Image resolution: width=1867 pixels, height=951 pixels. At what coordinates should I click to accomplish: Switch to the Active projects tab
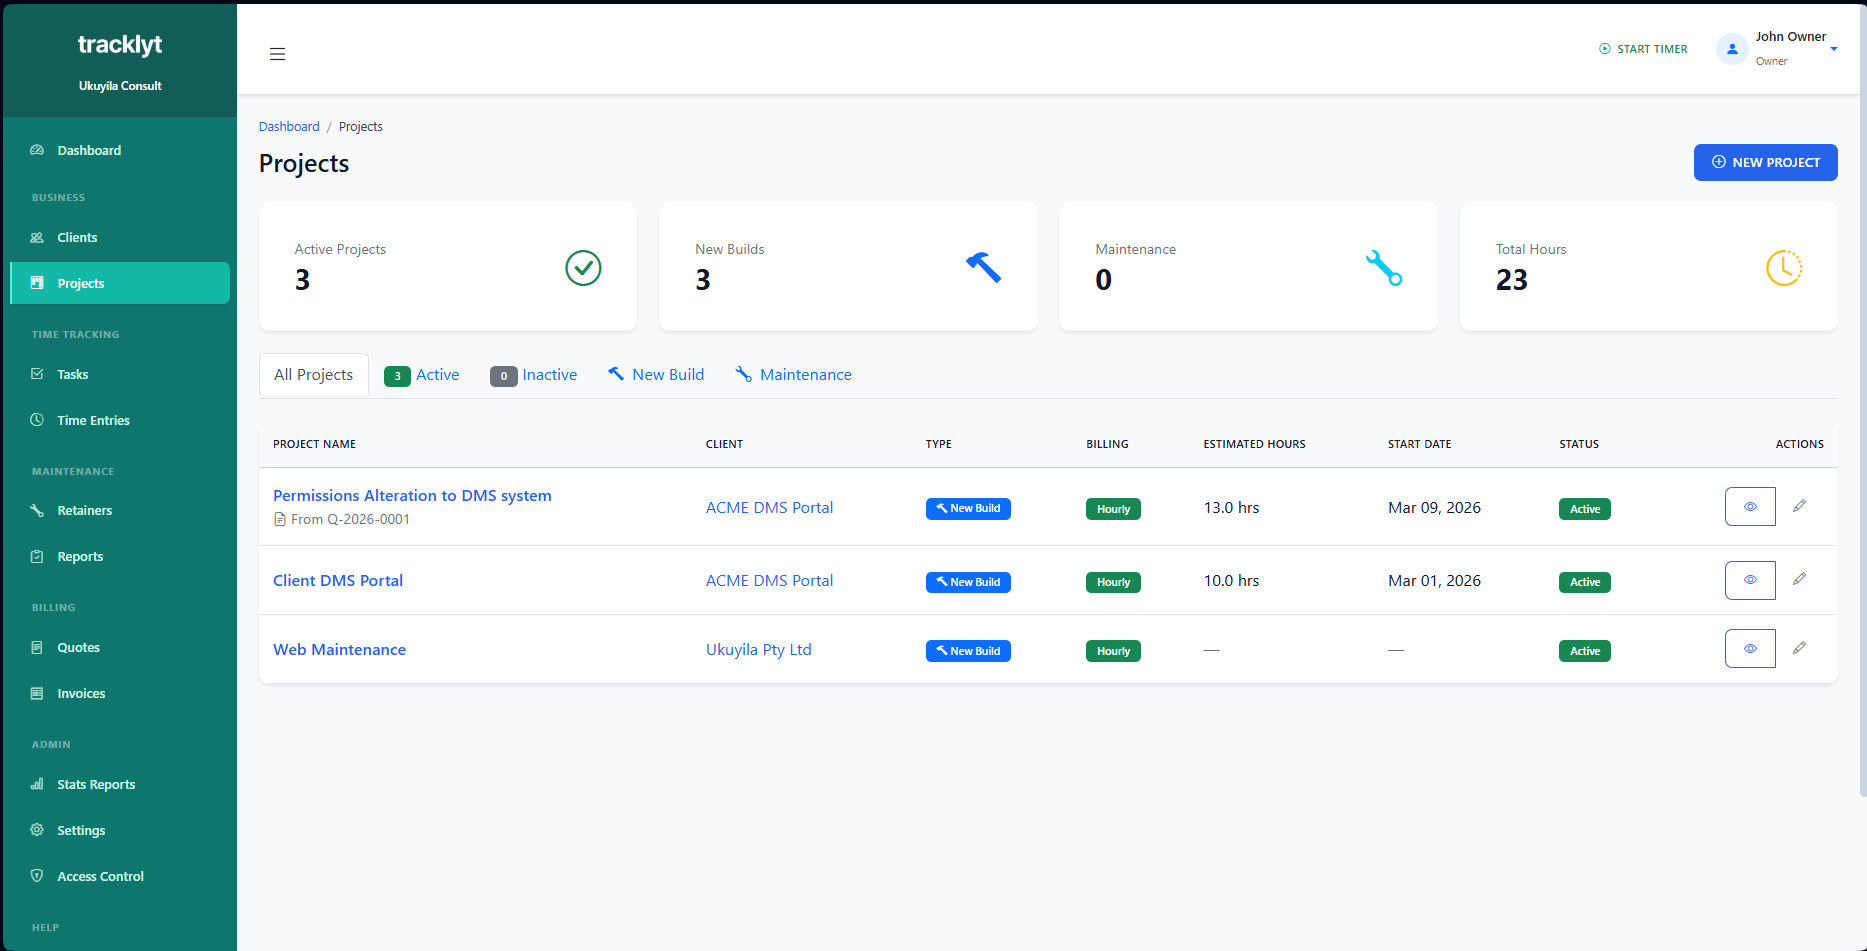pos(422,375)
